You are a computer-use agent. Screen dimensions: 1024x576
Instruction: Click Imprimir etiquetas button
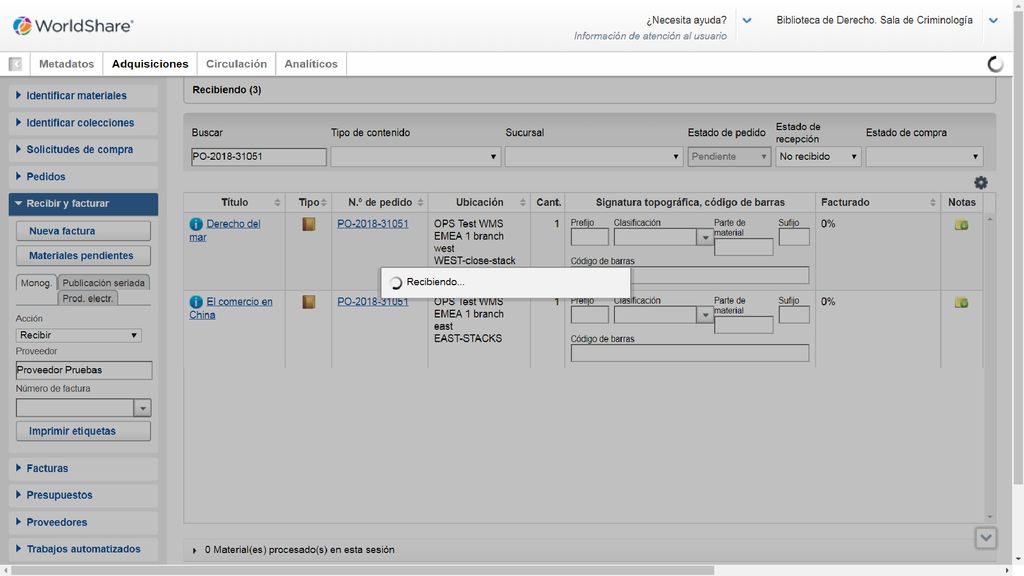83,431
